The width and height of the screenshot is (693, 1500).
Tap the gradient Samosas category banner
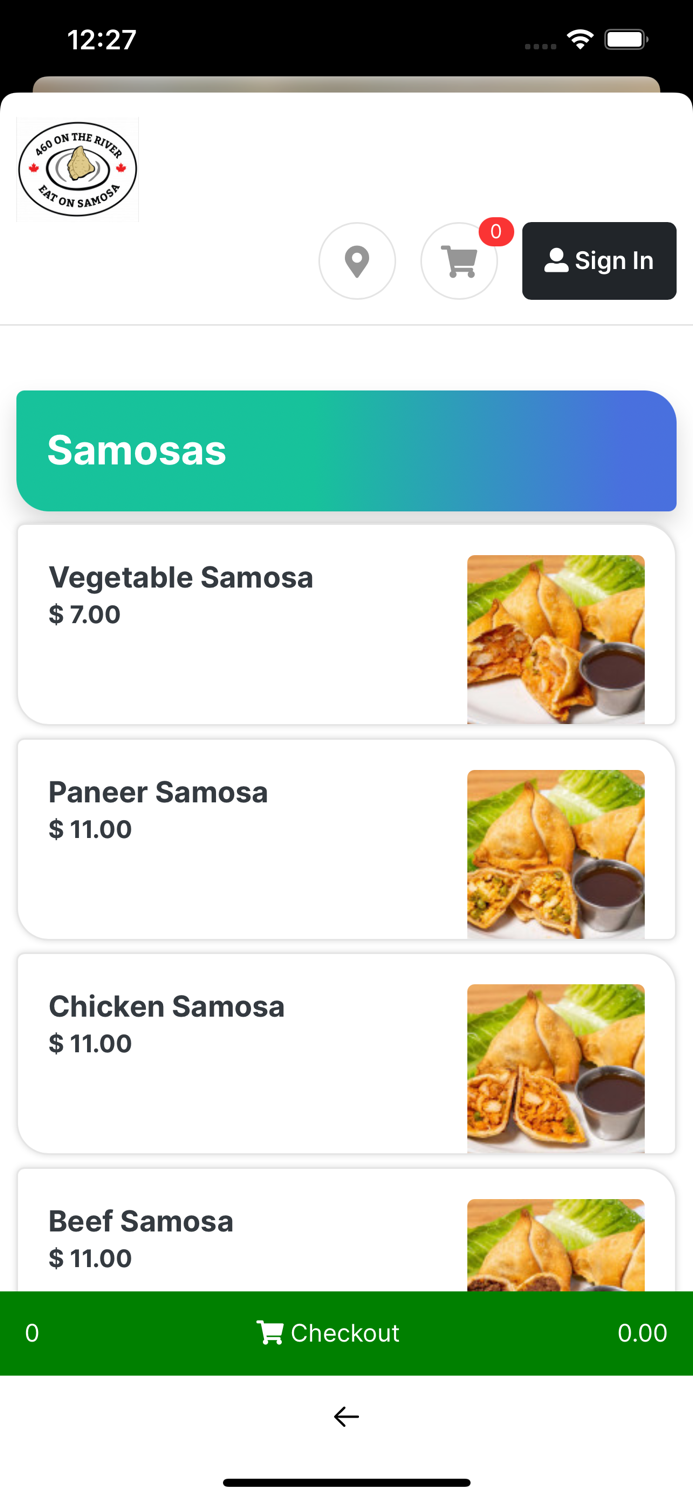pos(346,450)
